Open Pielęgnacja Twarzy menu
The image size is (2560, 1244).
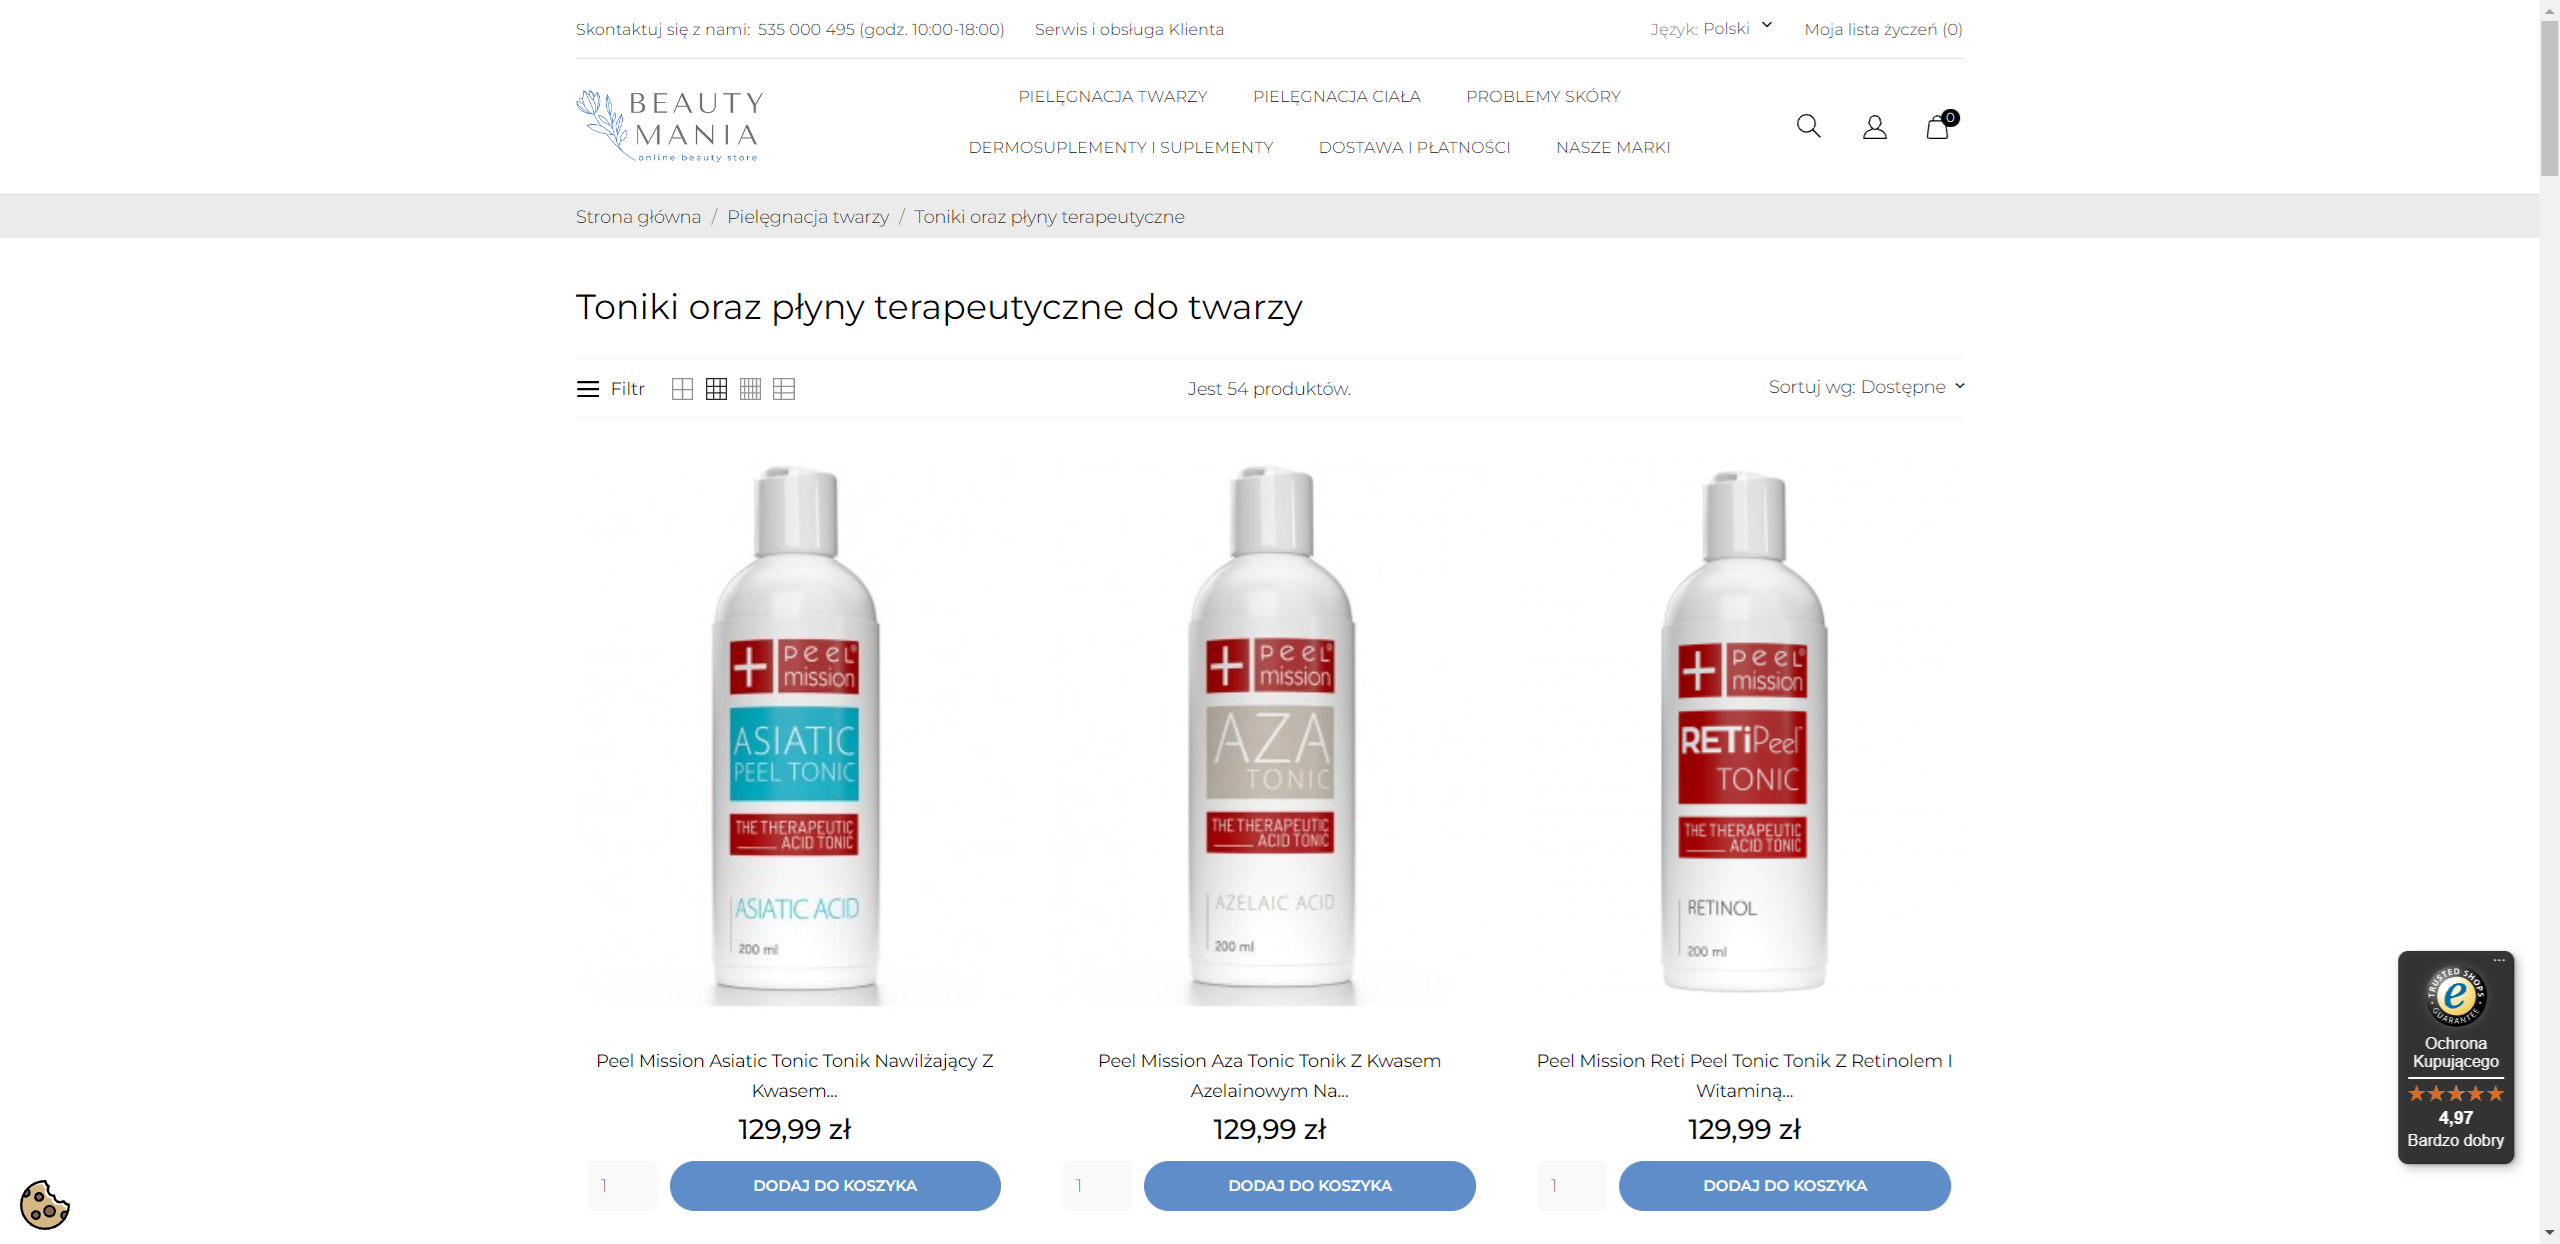click(x=1112, y=96)
